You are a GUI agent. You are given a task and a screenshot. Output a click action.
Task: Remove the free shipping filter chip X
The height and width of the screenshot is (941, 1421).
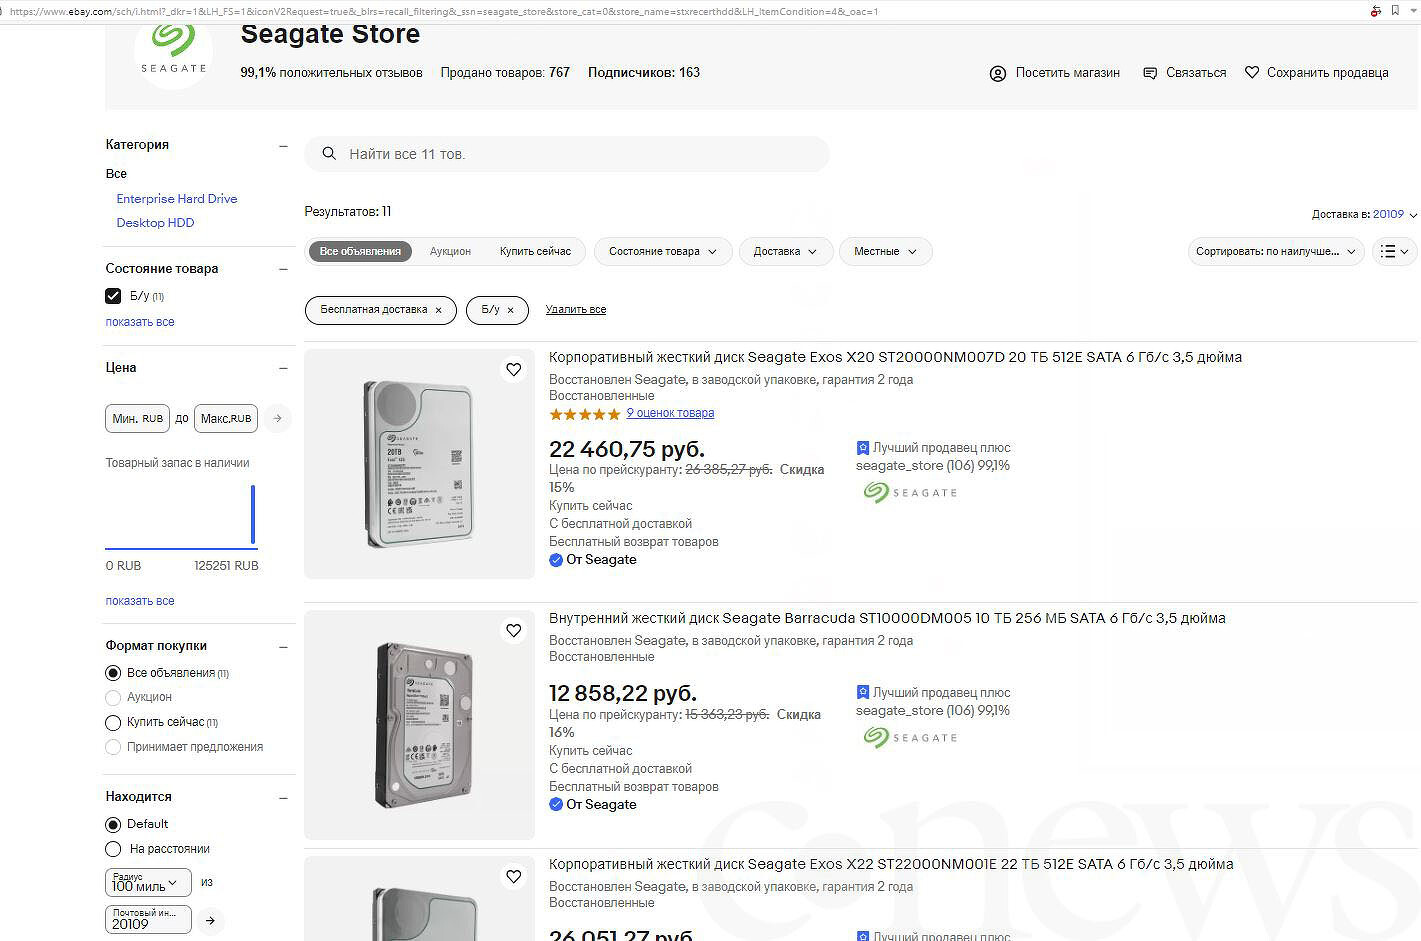(438, 310)
